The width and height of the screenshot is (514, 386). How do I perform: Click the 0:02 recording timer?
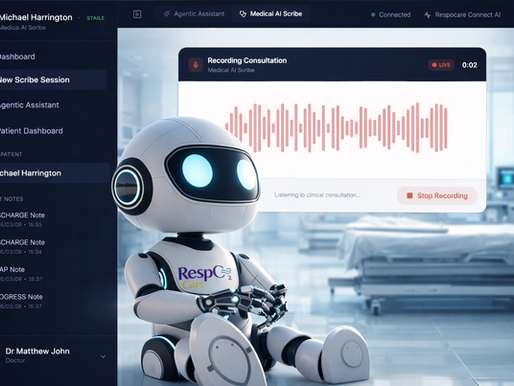pyautogui.click(x=469, y=65)
